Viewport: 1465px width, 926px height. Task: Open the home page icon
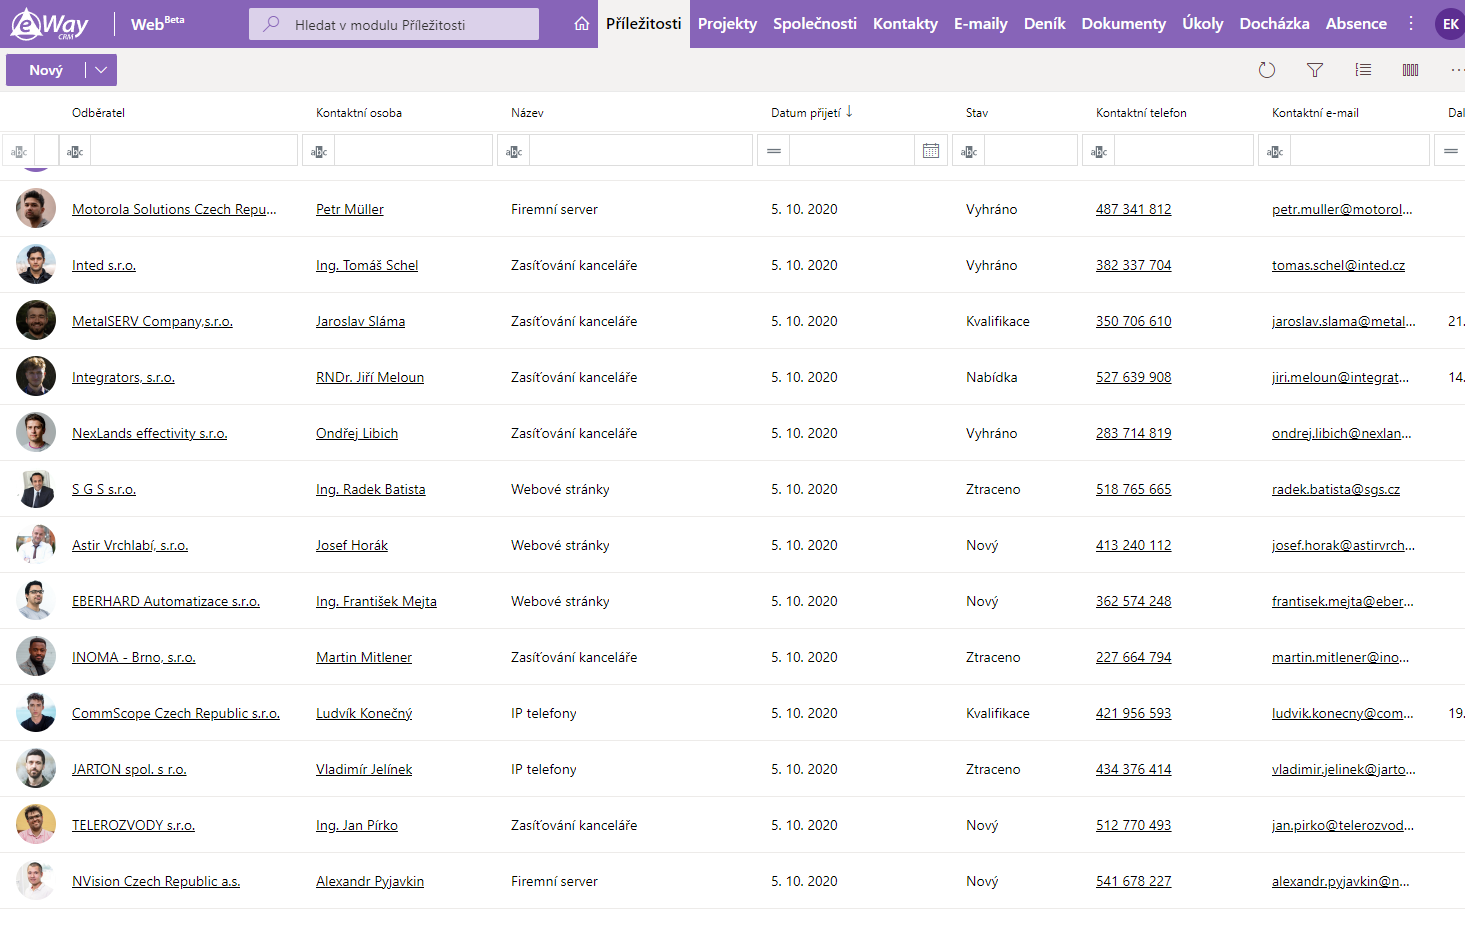click(x=582, y=24)
